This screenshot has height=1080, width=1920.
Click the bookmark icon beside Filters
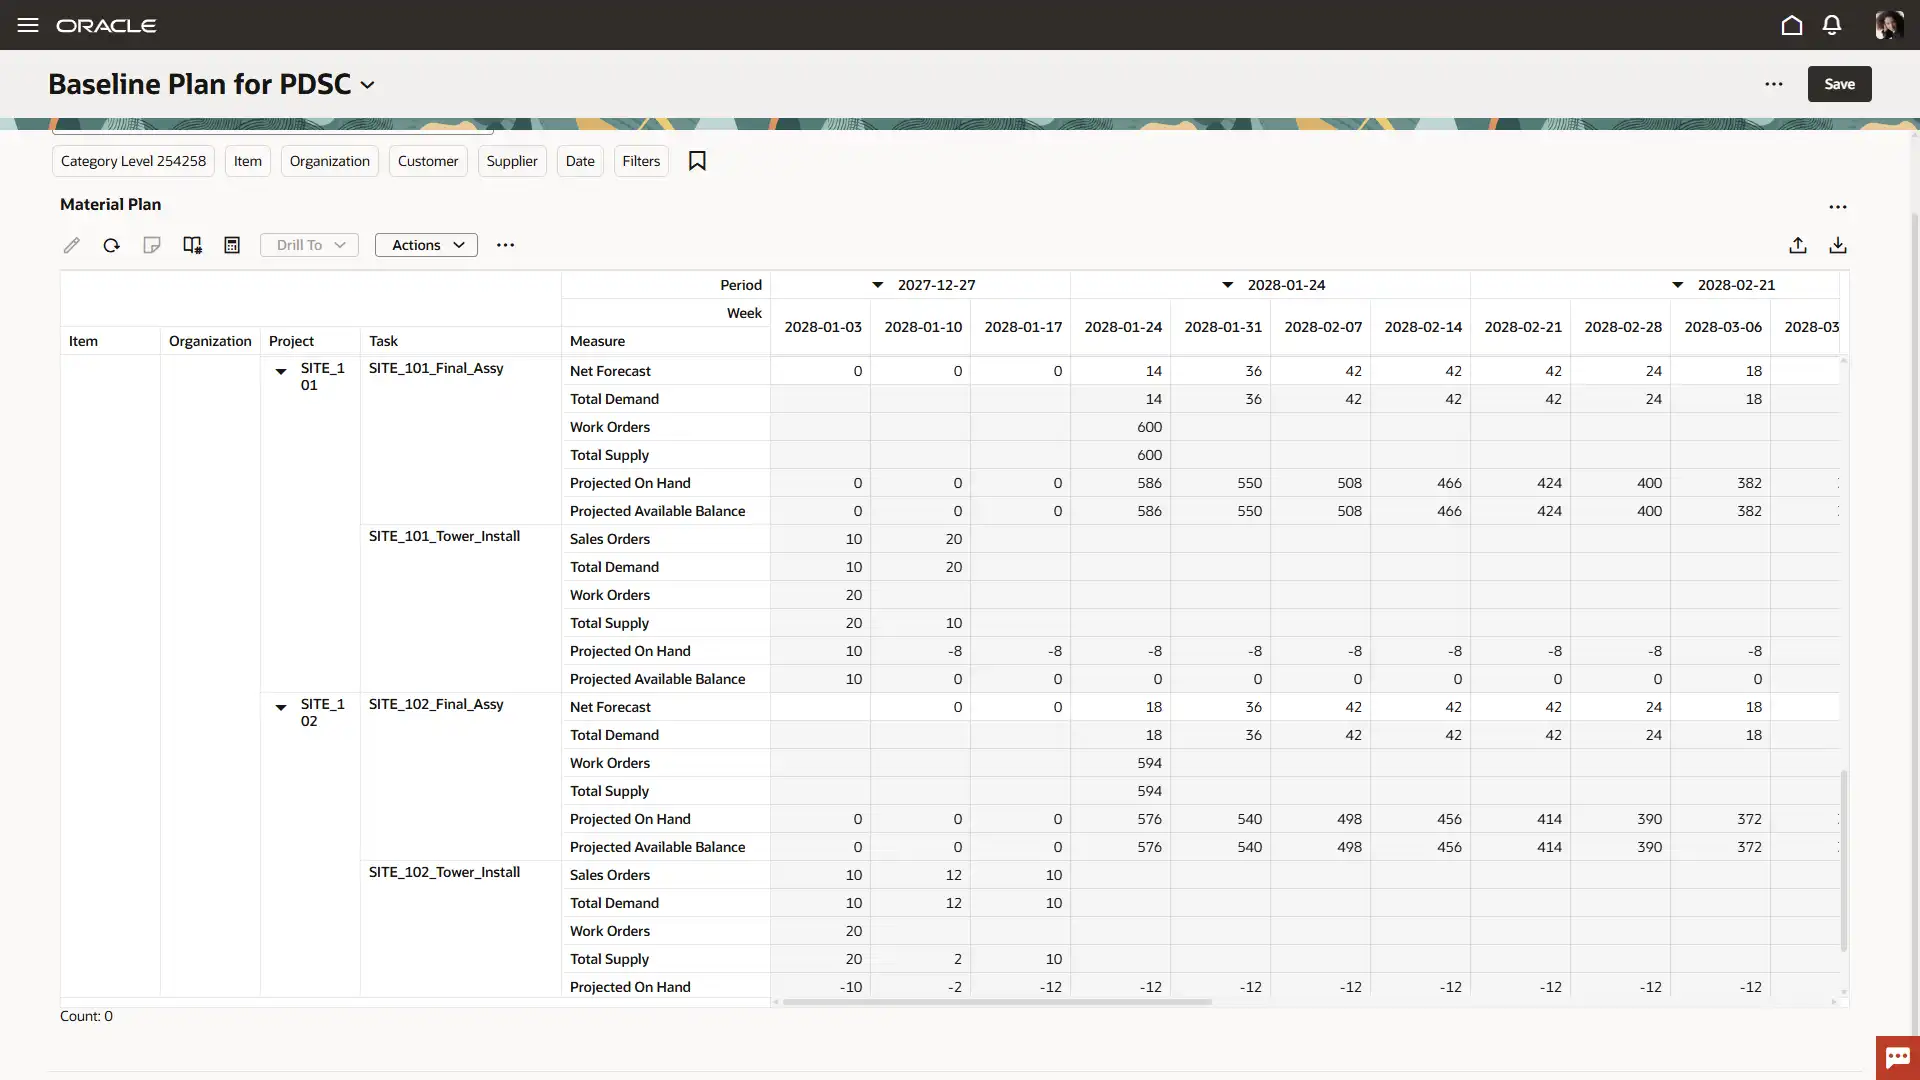pos(697,161)
